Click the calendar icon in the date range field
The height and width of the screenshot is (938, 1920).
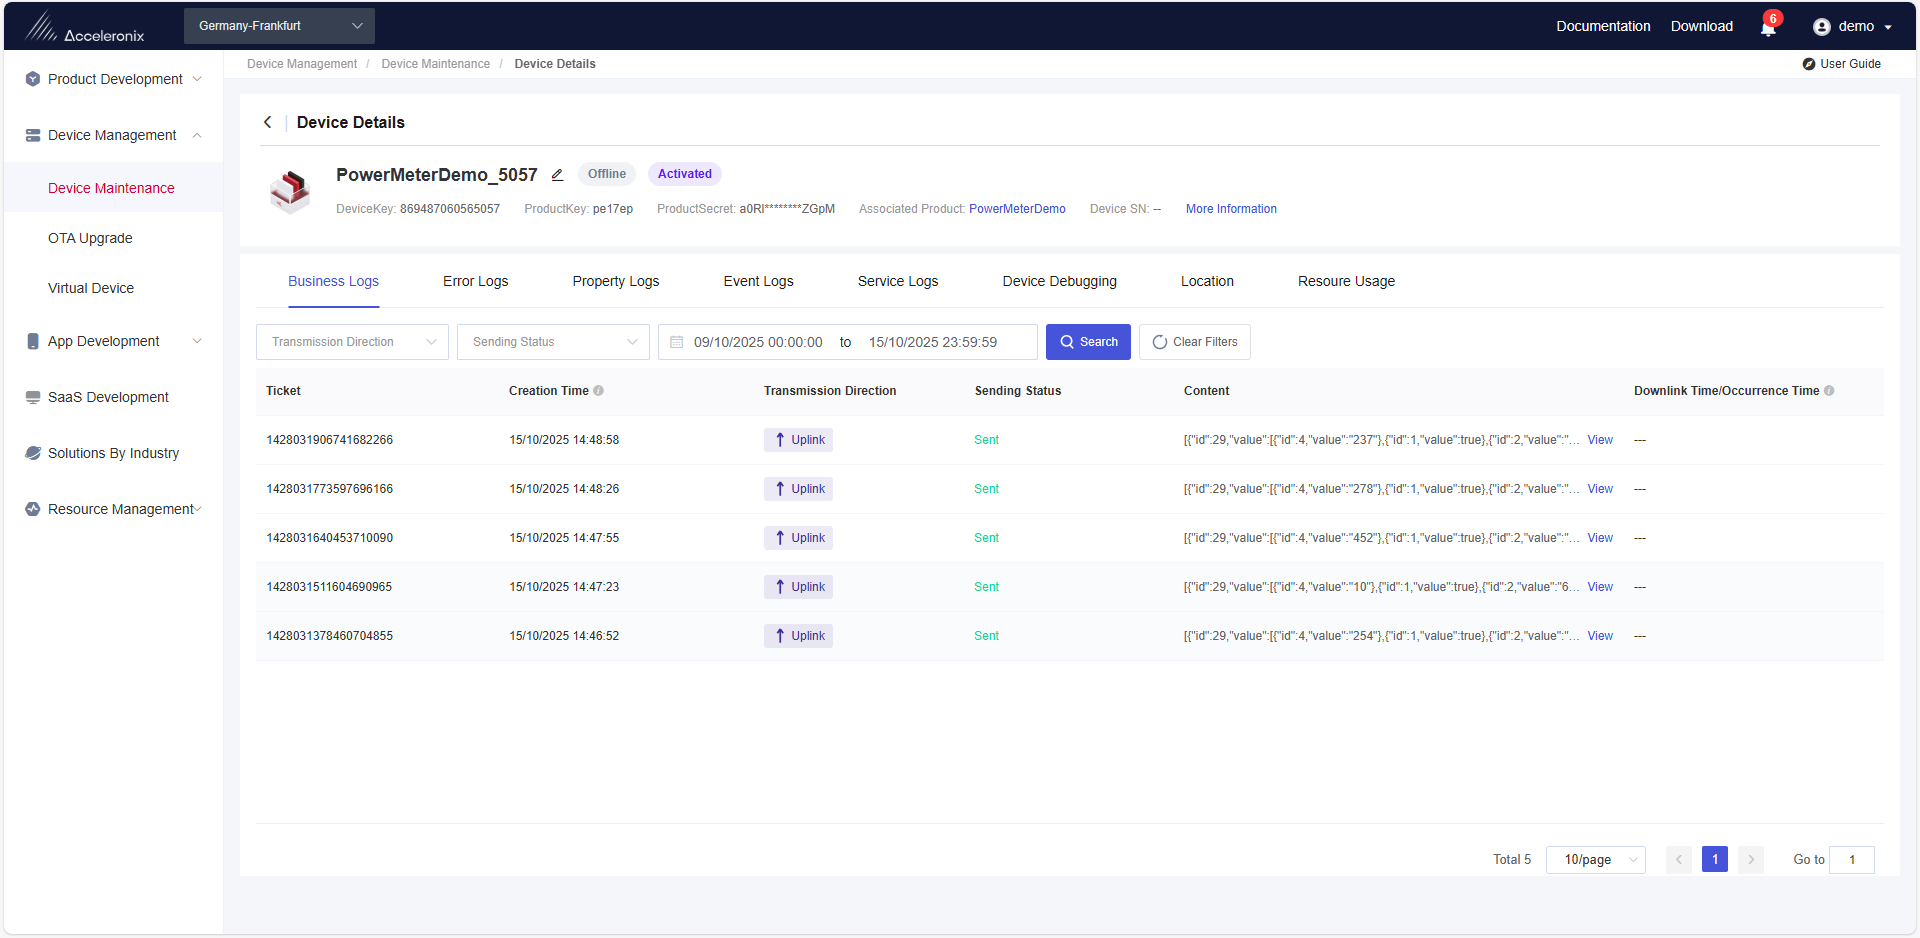coord(677,342)
